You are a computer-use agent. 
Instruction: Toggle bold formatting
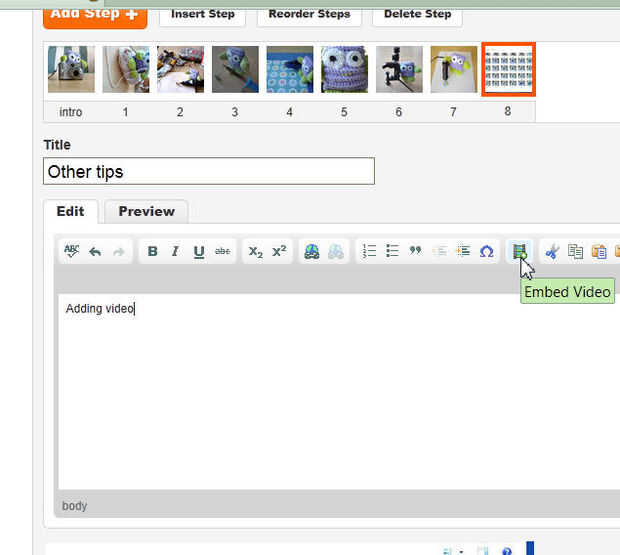coord(152,251)
